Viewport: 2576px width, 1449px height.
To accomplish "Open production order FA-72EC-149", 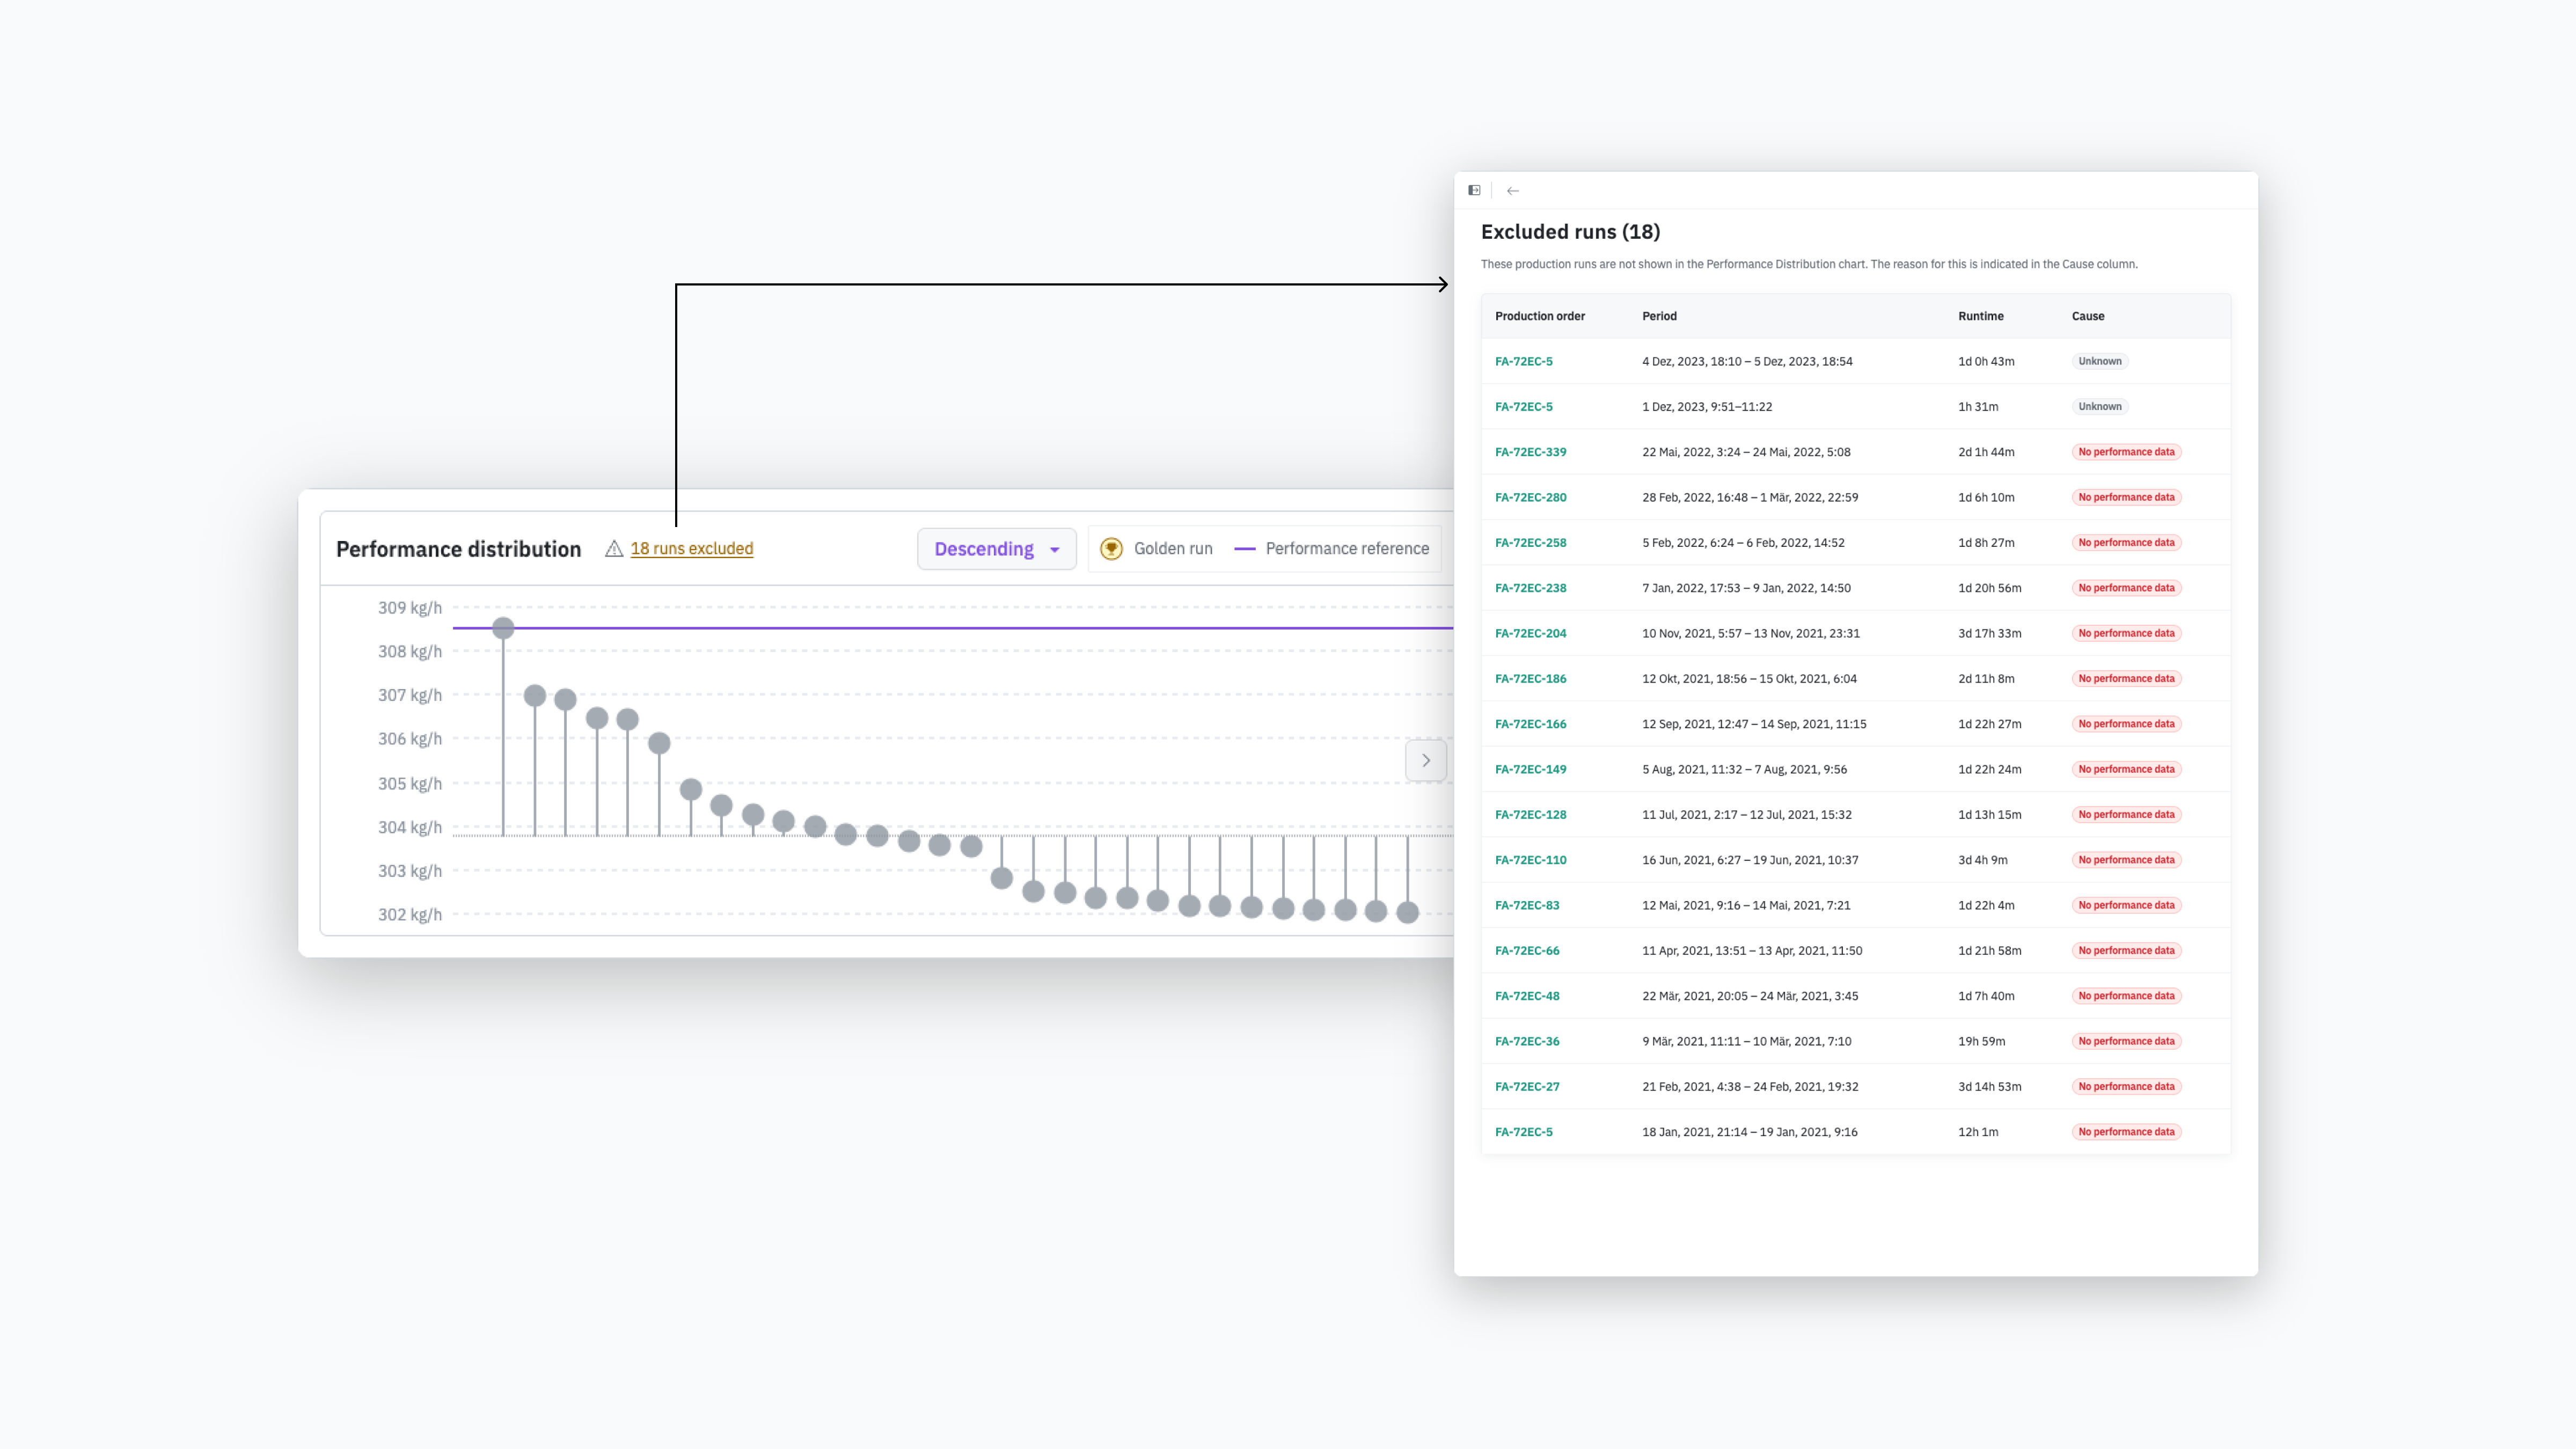I will click(x=1530, y=769).
